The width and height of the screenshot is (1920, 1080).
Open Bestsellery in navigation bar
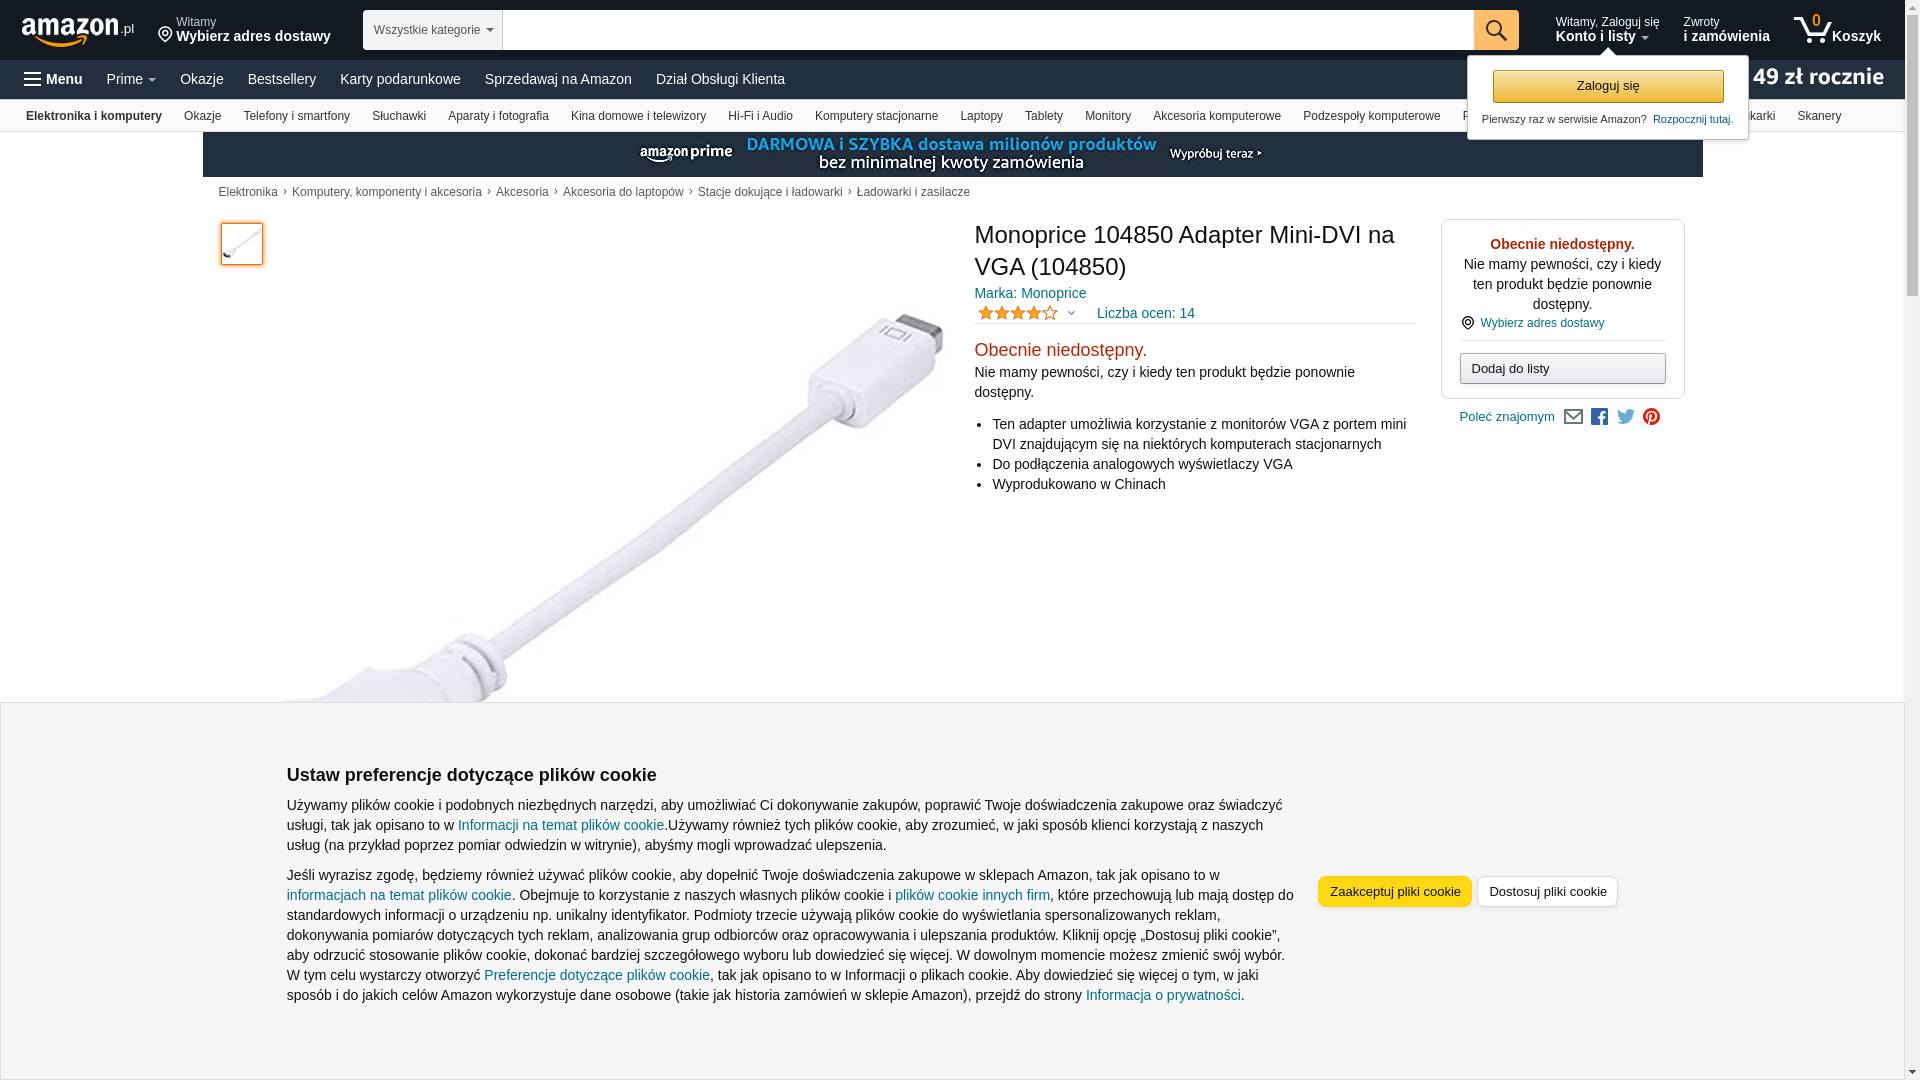(282, 79)
